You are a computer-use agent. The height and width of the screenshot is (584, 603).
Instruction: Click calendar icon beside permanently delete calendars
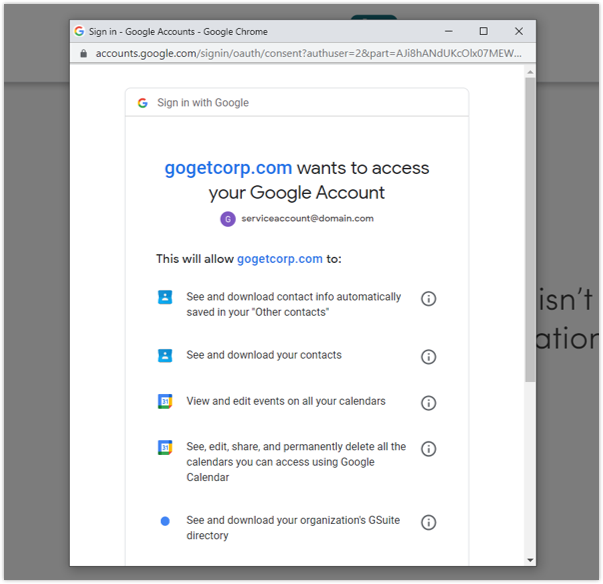click(x=165, y=447)
